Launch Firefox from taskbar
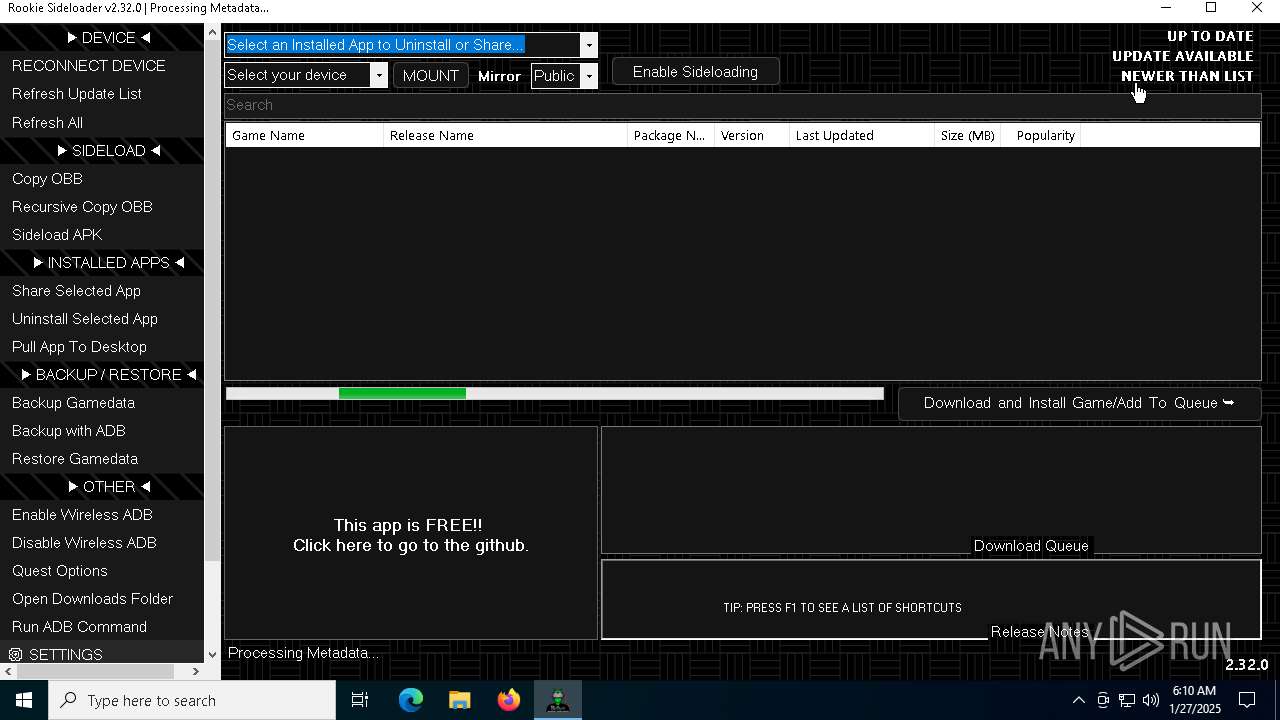Image resolution: width=1280 pixels, height=720 pixels. [509, 700]
